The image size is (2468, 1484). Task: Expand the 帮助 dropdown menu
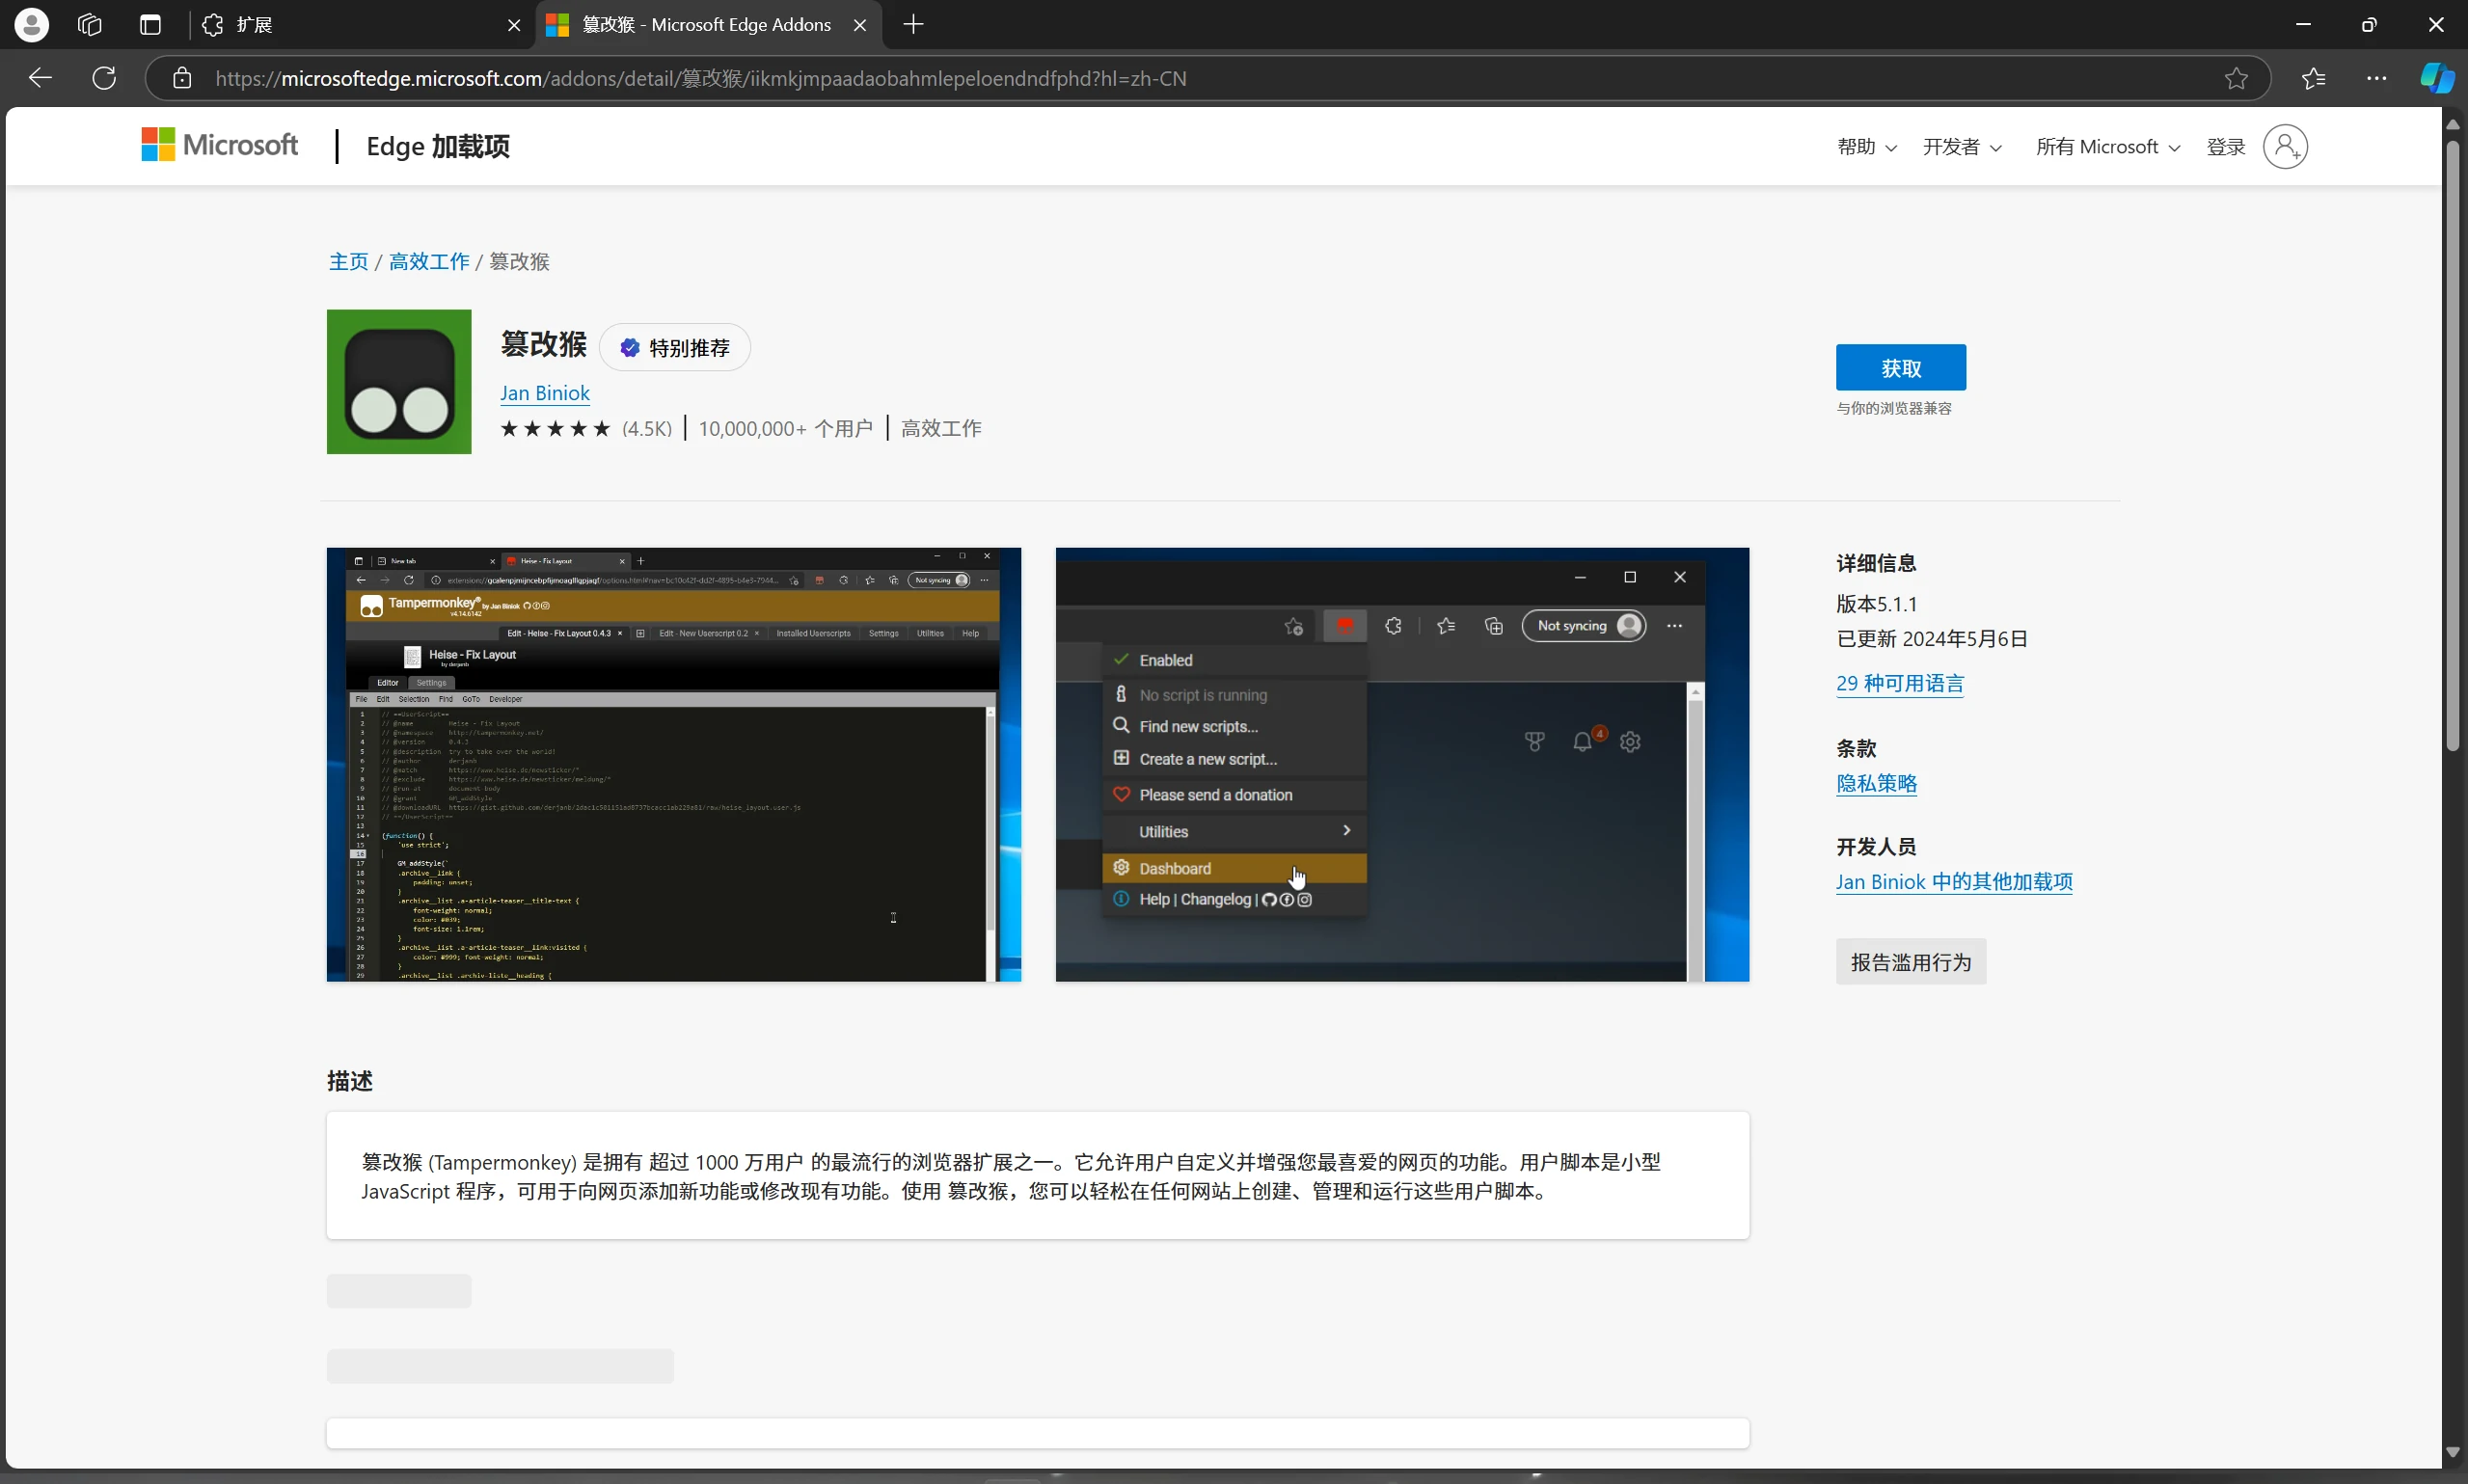click(1866, 147)
